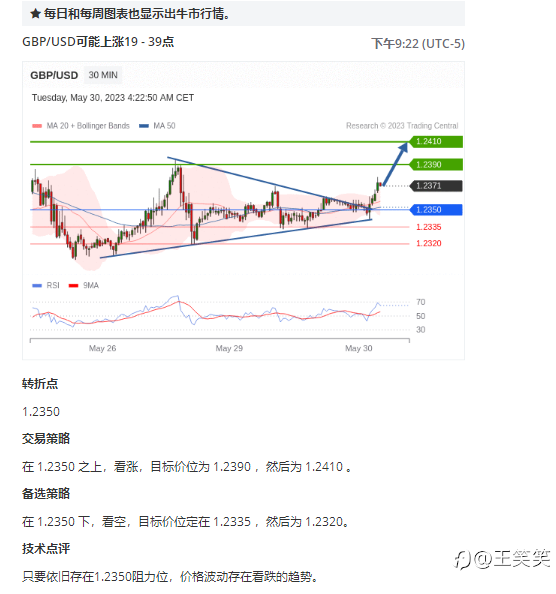Click the blue 1.2350 pivot price label

point(436,210)
